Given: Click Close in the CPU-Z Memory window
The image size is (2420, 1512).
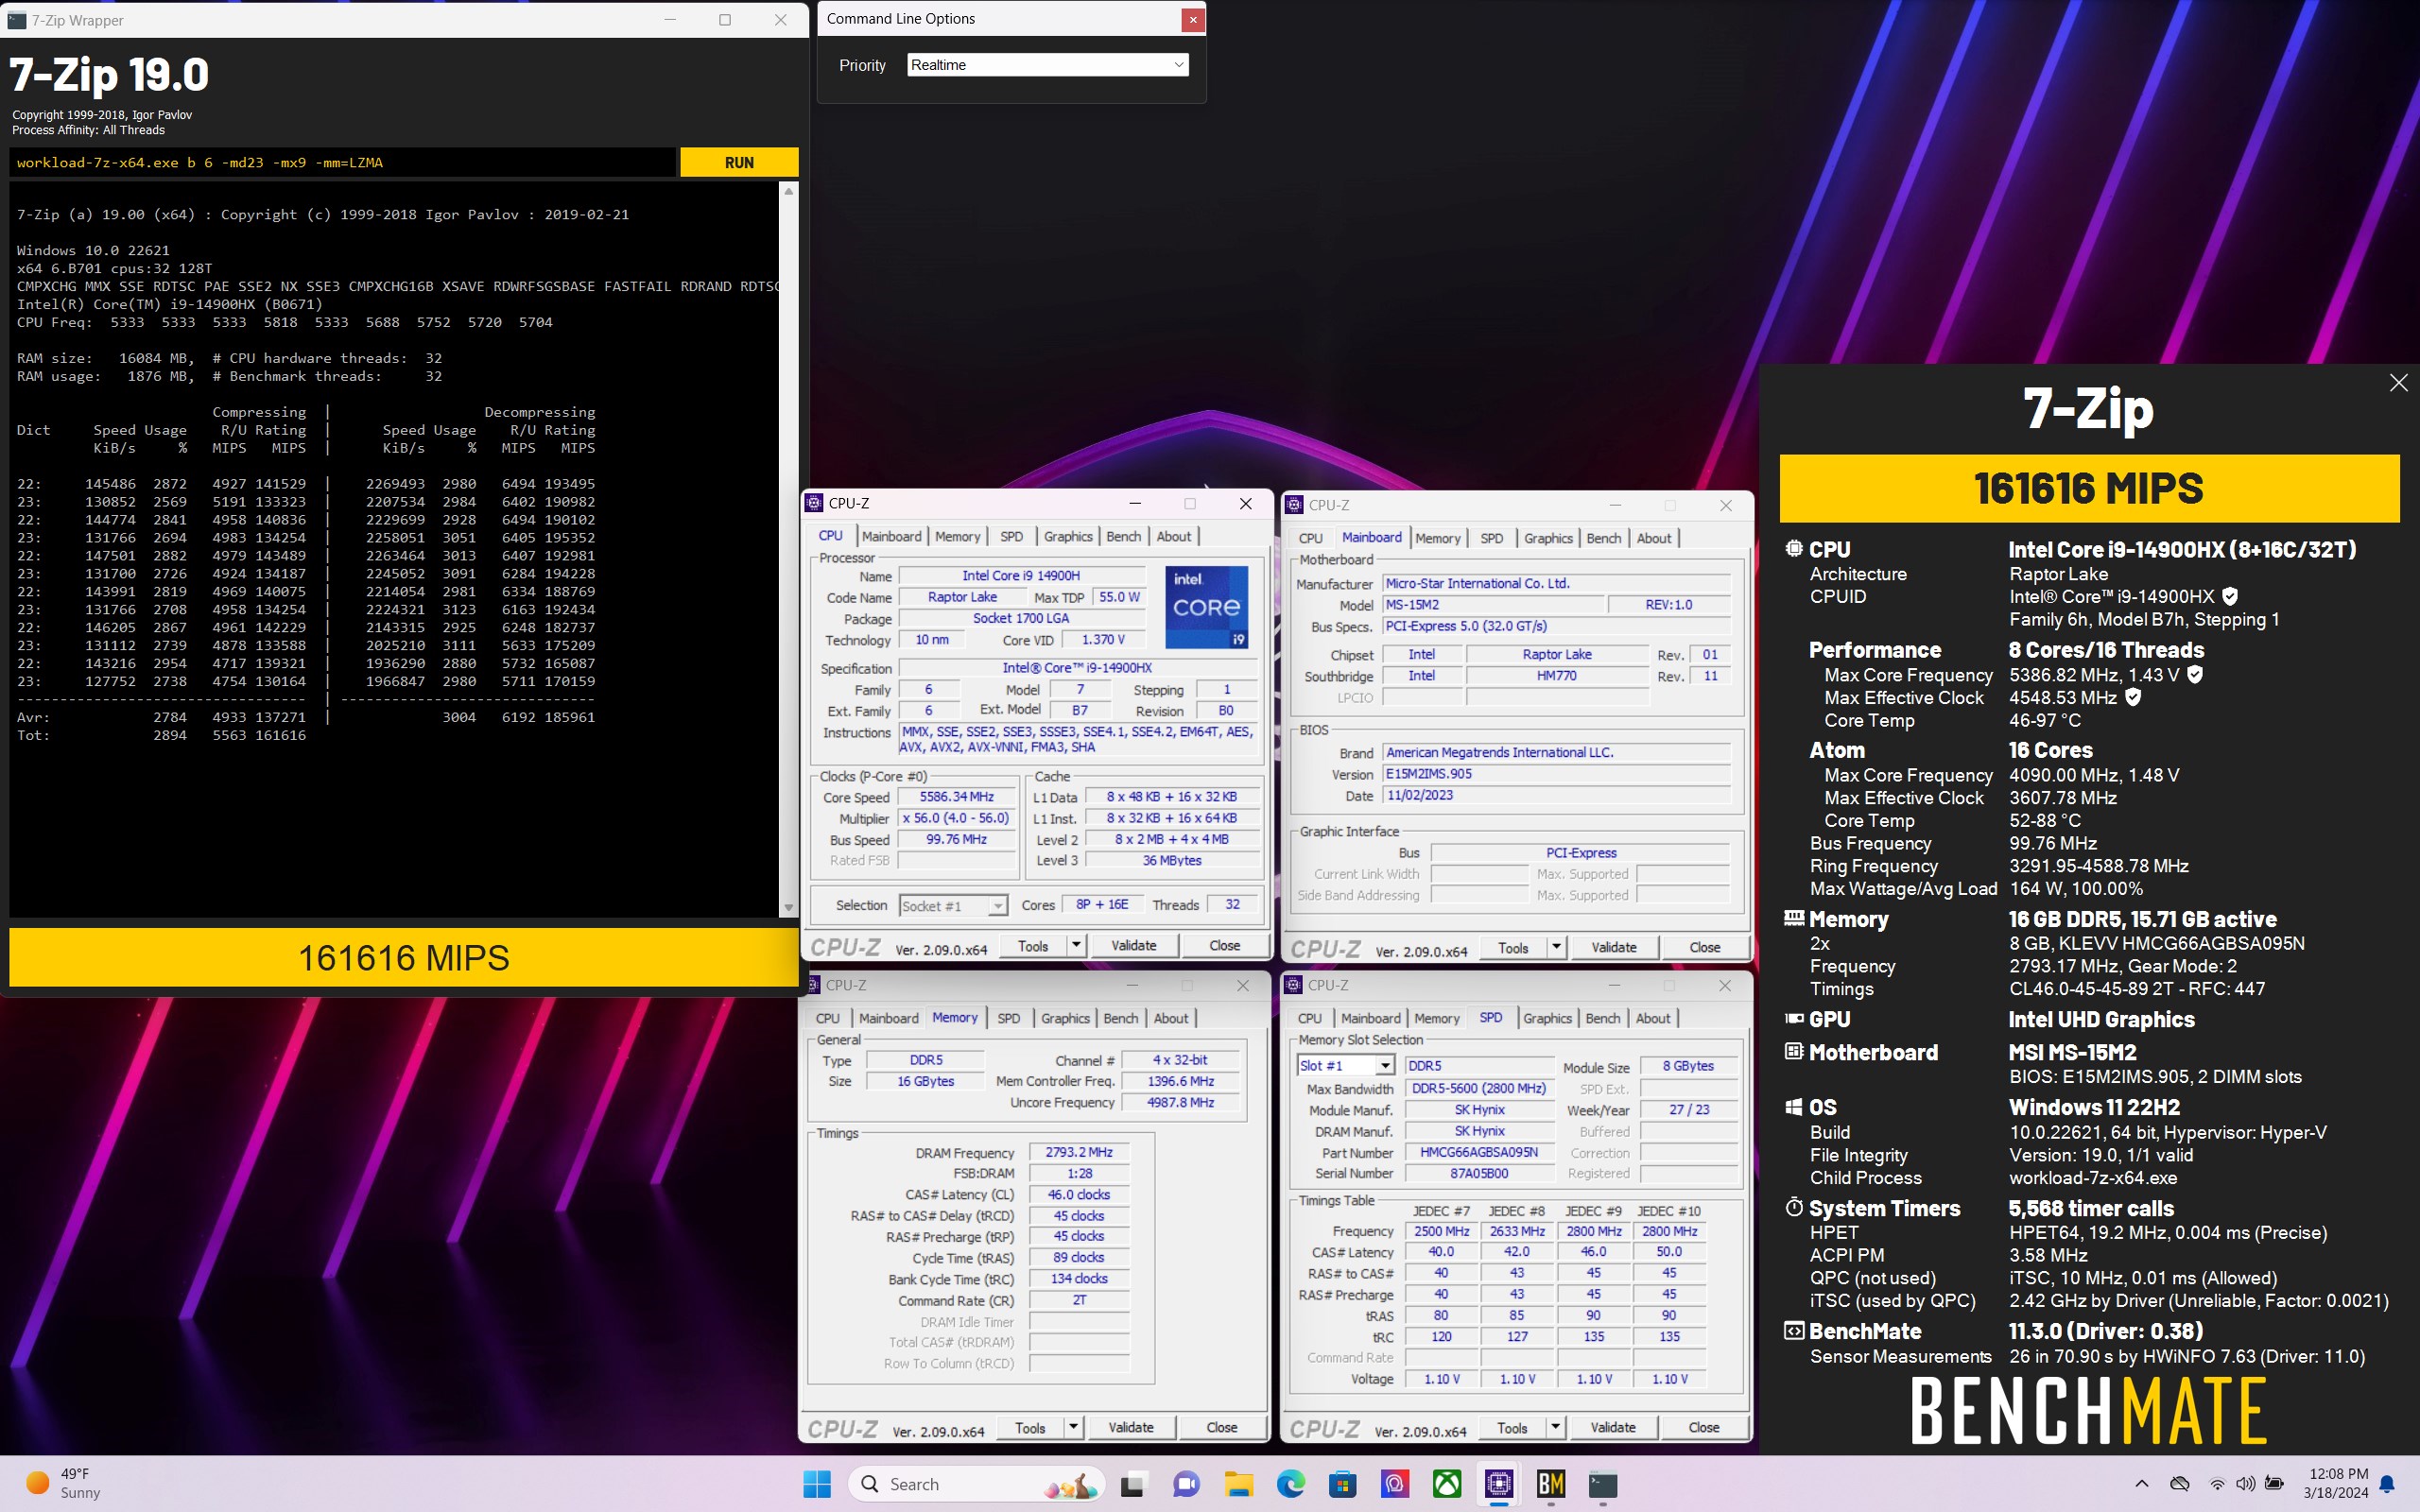Looking at the screenshot, I should [1221, 1427].
